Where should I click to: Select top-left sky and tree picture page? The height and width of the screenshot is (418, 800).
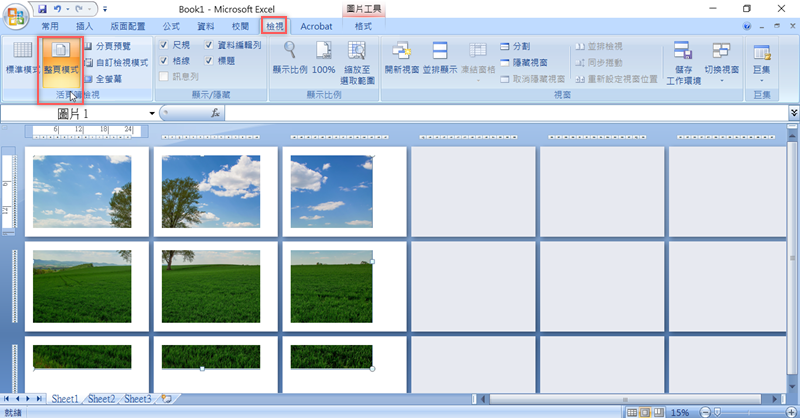pos(82,191)
